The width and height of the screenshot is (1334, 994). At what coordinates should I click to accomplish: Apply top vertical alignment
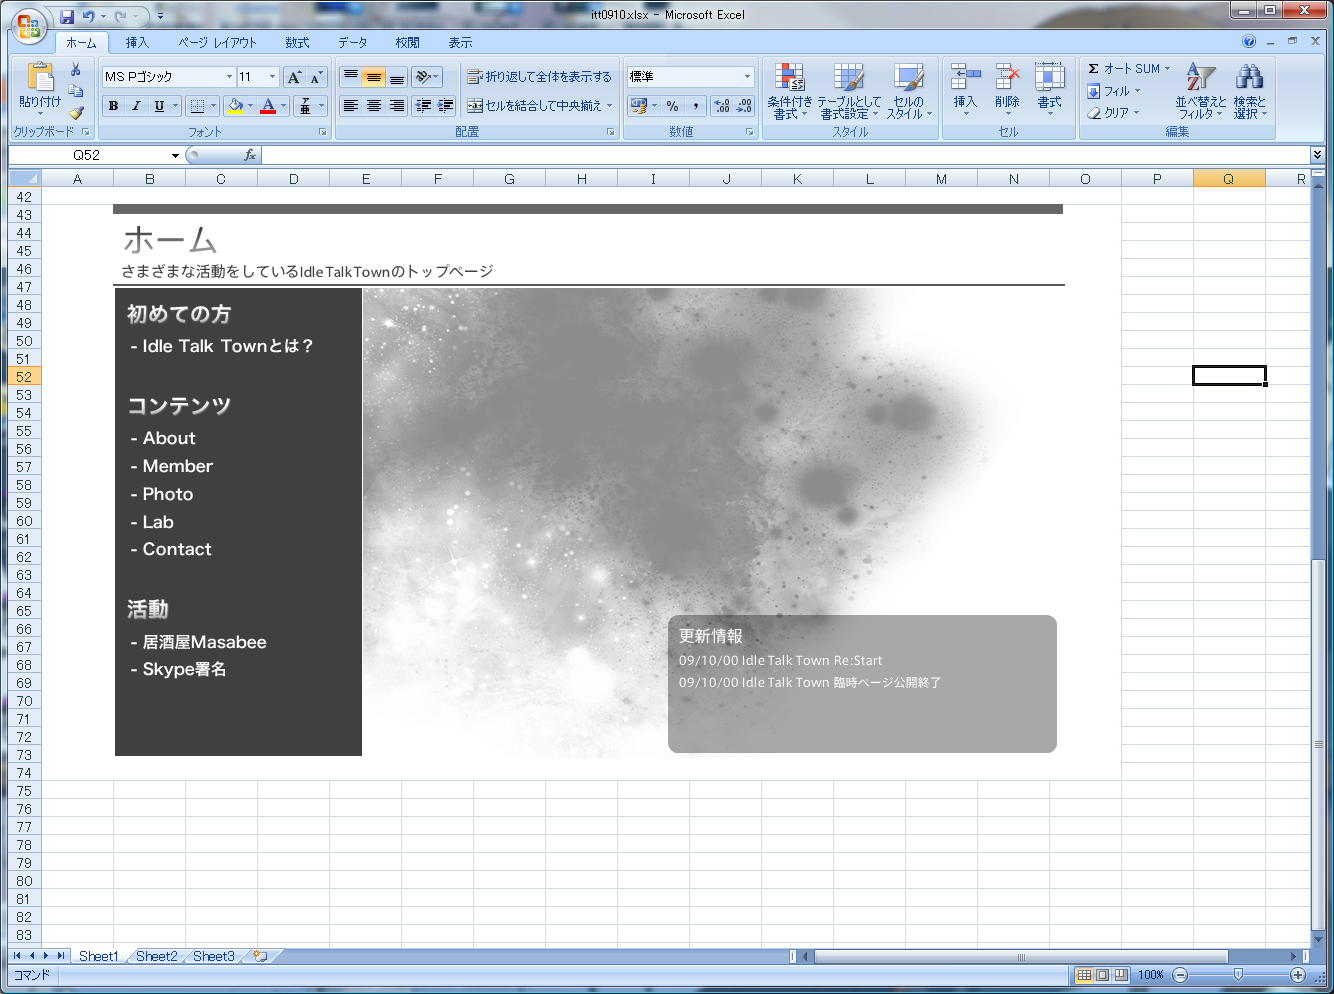pos(351,77)
